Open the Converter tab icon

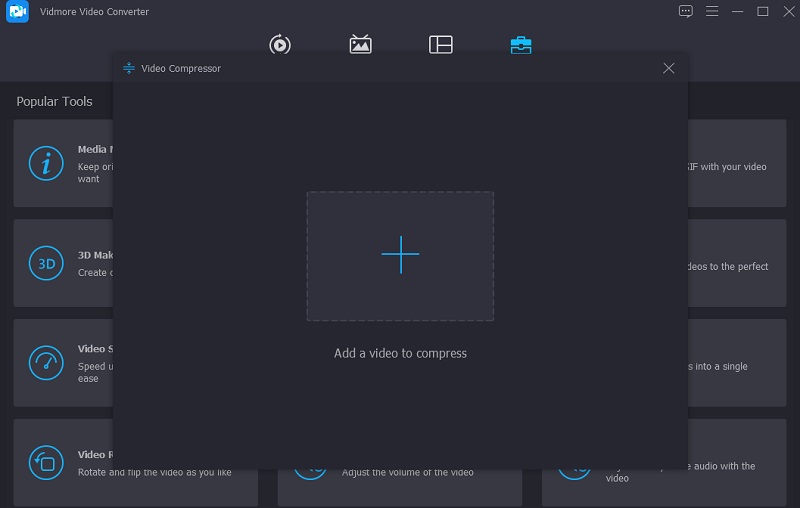coord(280,45)
